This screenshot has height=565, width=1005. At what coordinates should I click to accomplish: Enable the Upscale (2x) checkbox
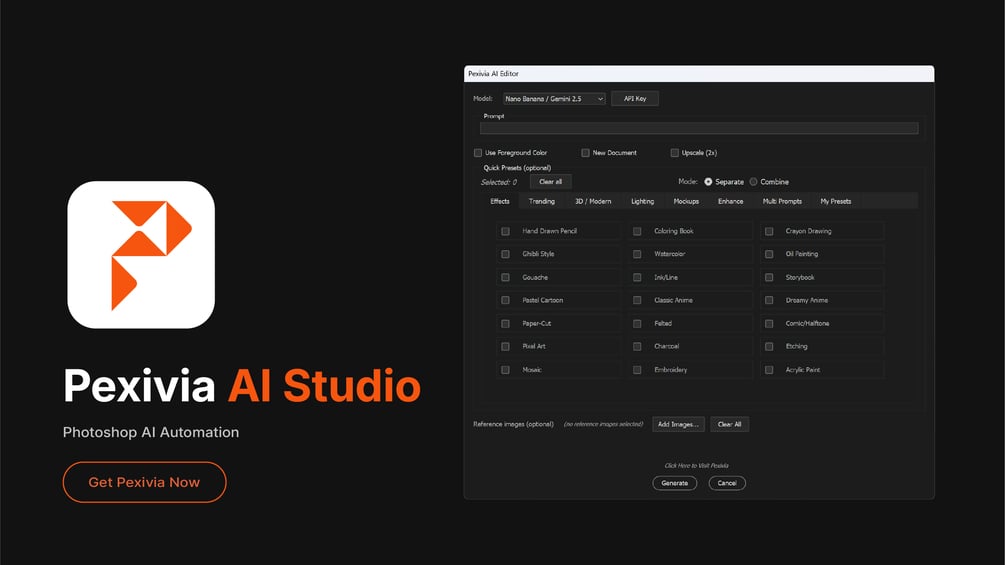(674, 153)
